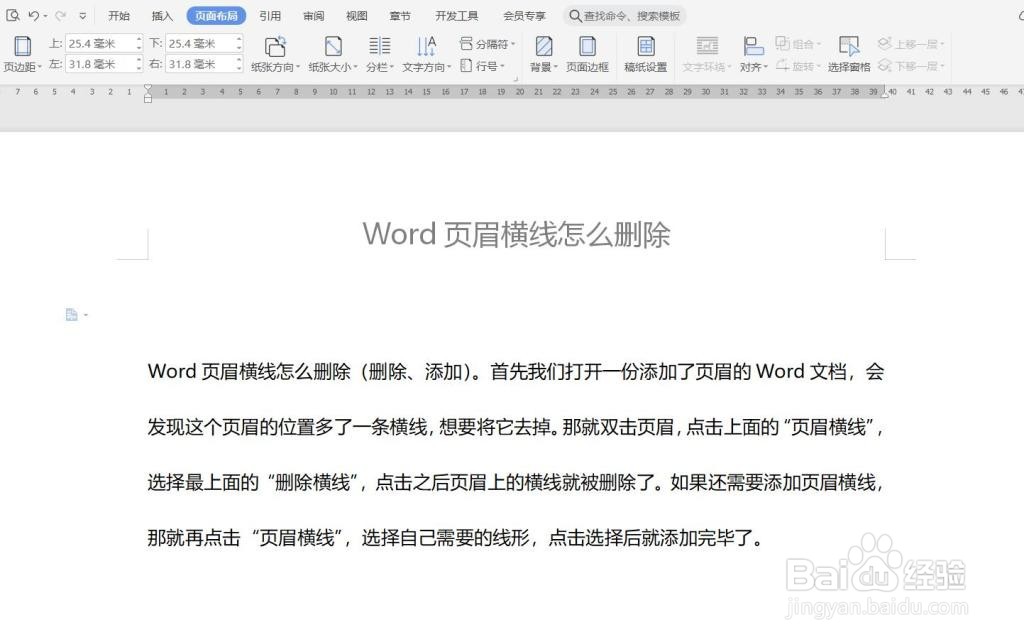Open the 开发工具 tab

pyautogui.click(x=456, y=16)
